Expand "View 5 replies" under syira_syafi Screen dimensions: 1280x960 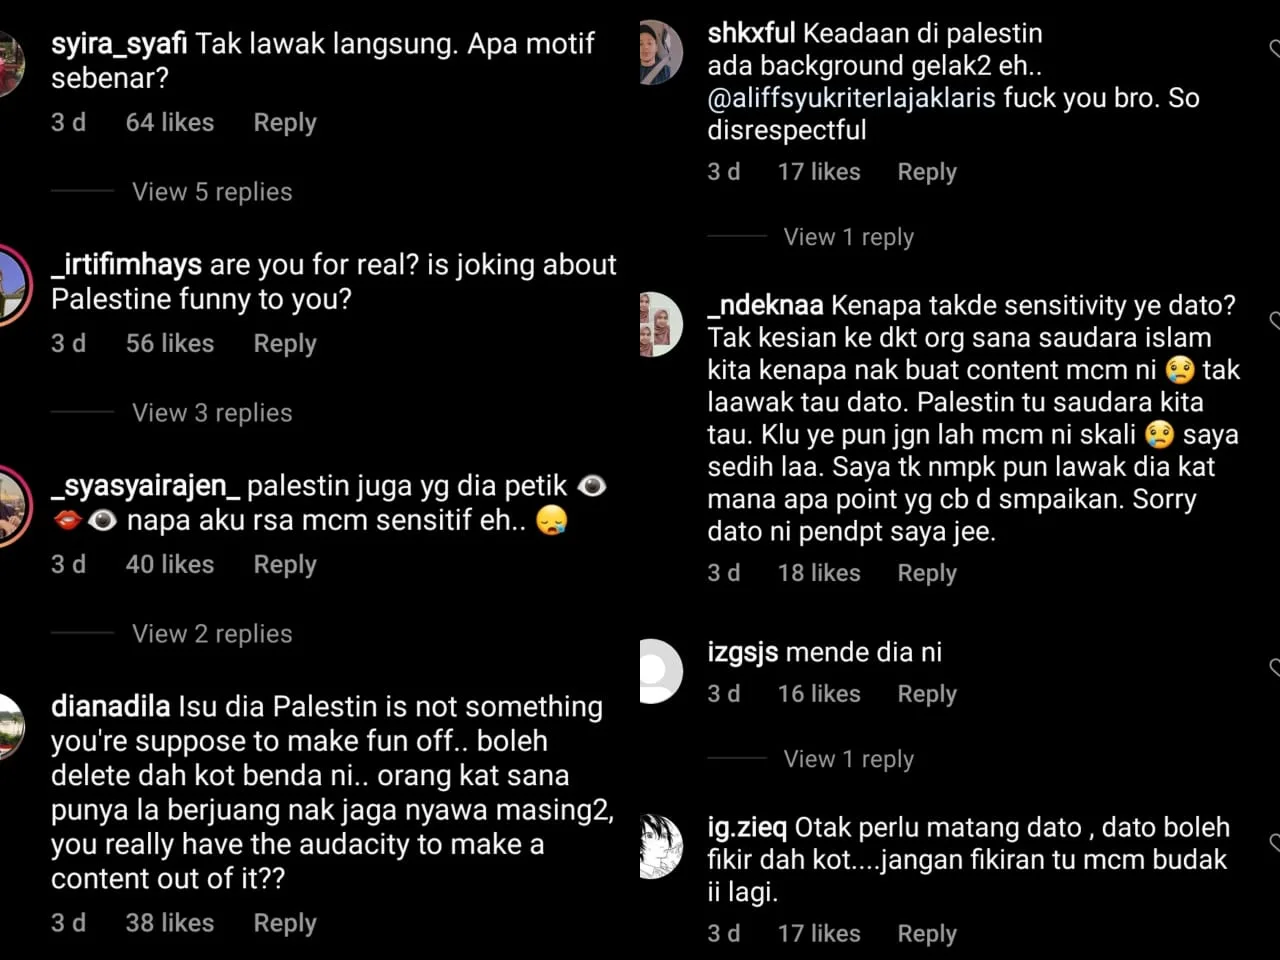[x=212, y=192]
